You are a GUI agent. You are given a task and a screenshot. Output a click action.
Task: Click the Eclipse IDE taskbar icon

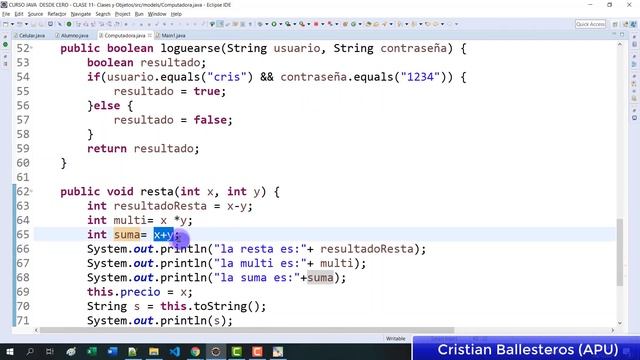click(216, 351)
